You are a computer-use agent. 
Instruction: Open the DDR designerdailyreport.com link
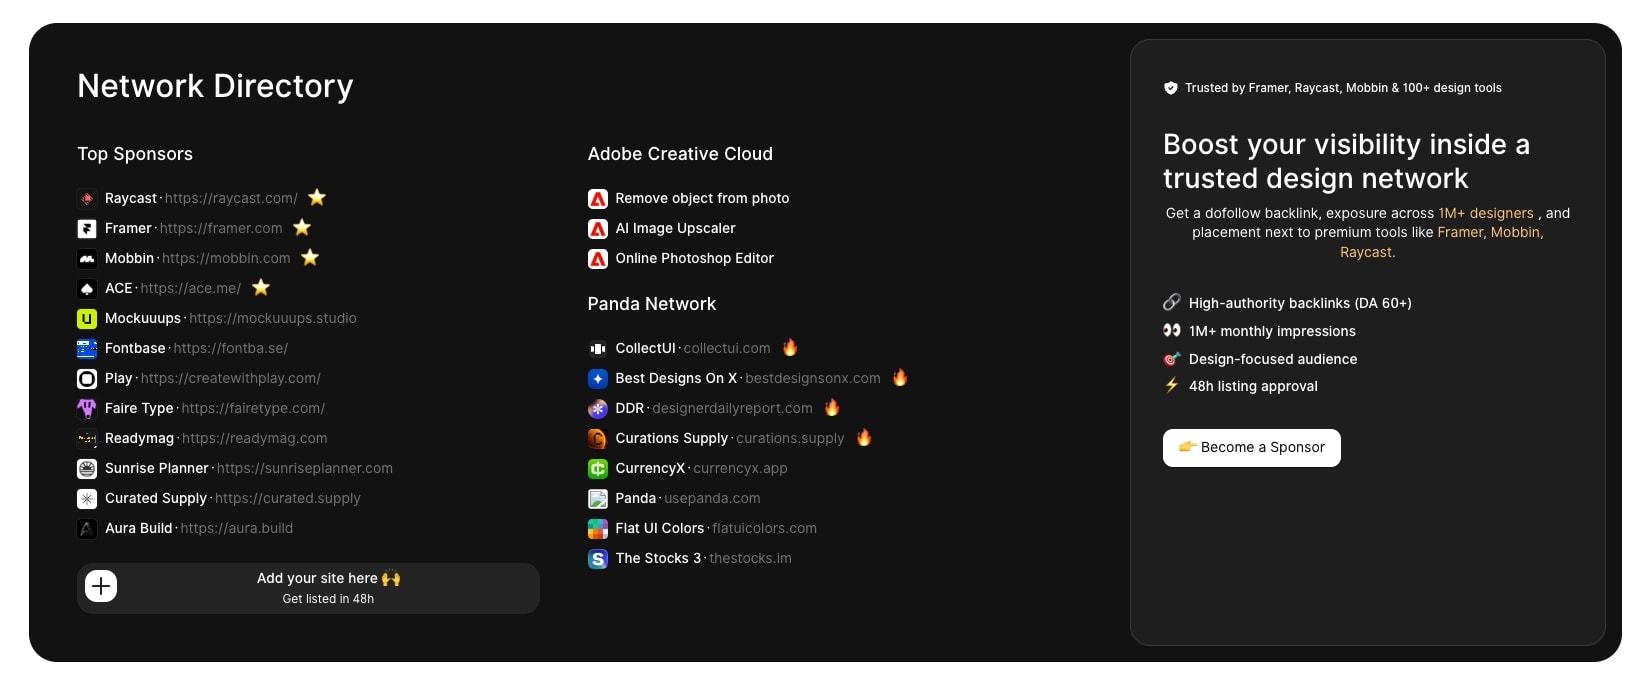click(x=714, y=408)
